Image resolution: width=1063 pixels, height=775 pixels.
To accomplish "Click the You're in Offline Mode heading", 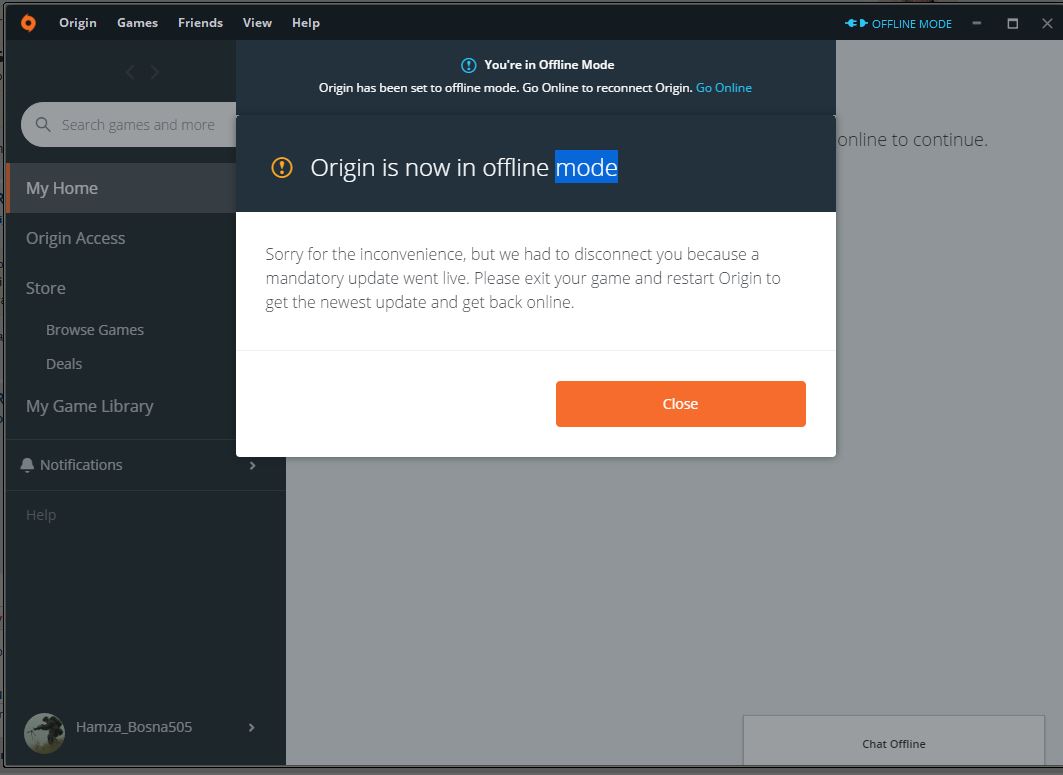I will 549,65.
